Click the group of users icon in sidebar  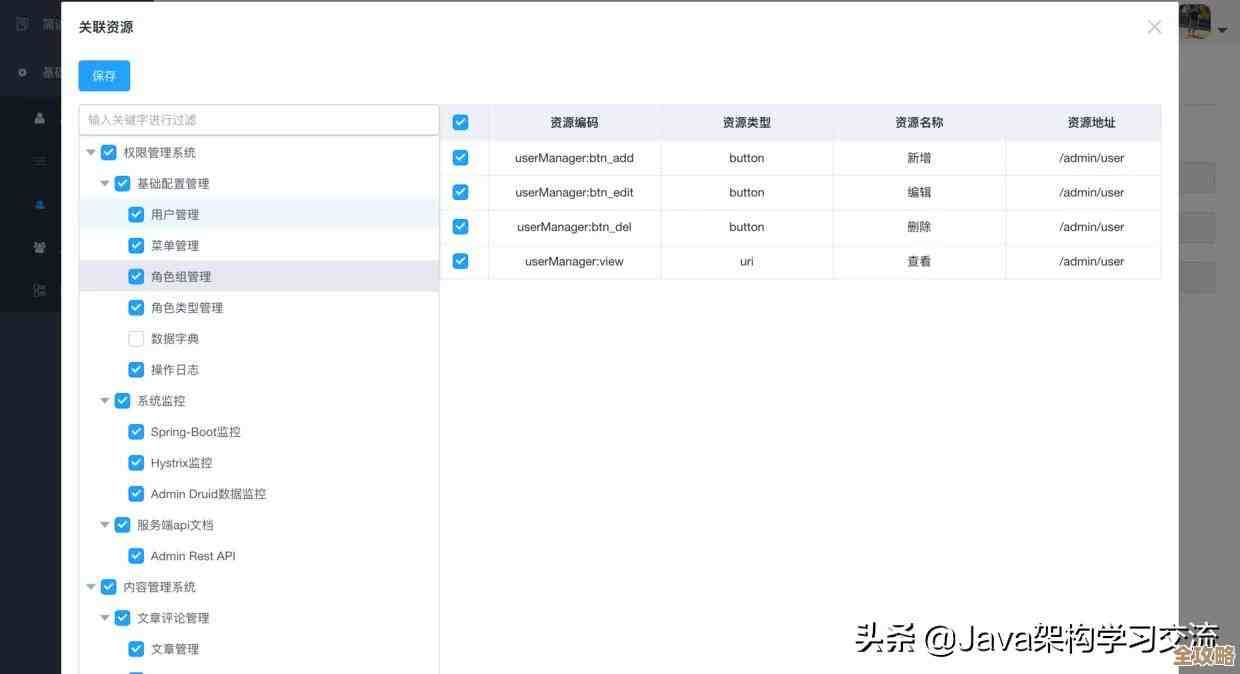(x=38, y=247)
